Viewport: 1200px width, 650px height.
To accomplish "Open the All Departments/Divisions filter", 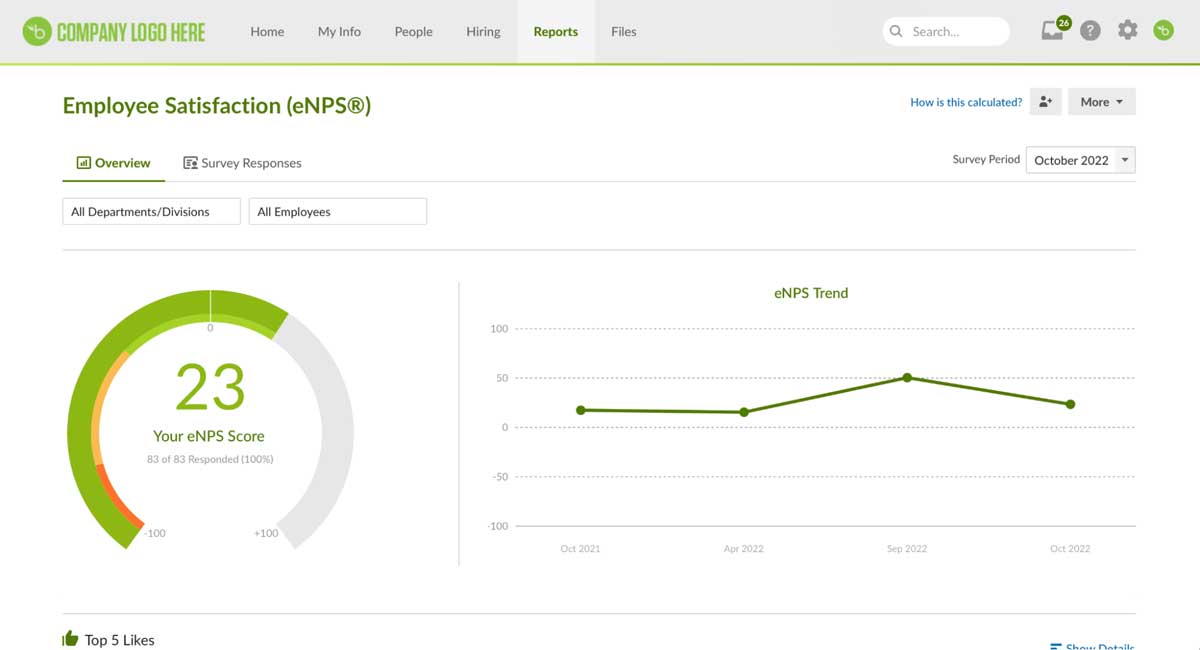I will 150,211.
